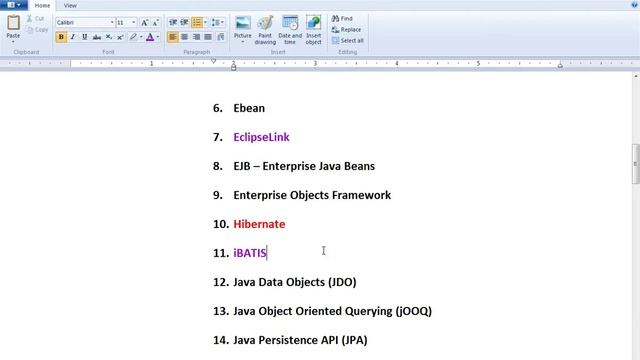Click the vertical scrollbar thumb
Screen dimensions: 640x360
(636, 164)
